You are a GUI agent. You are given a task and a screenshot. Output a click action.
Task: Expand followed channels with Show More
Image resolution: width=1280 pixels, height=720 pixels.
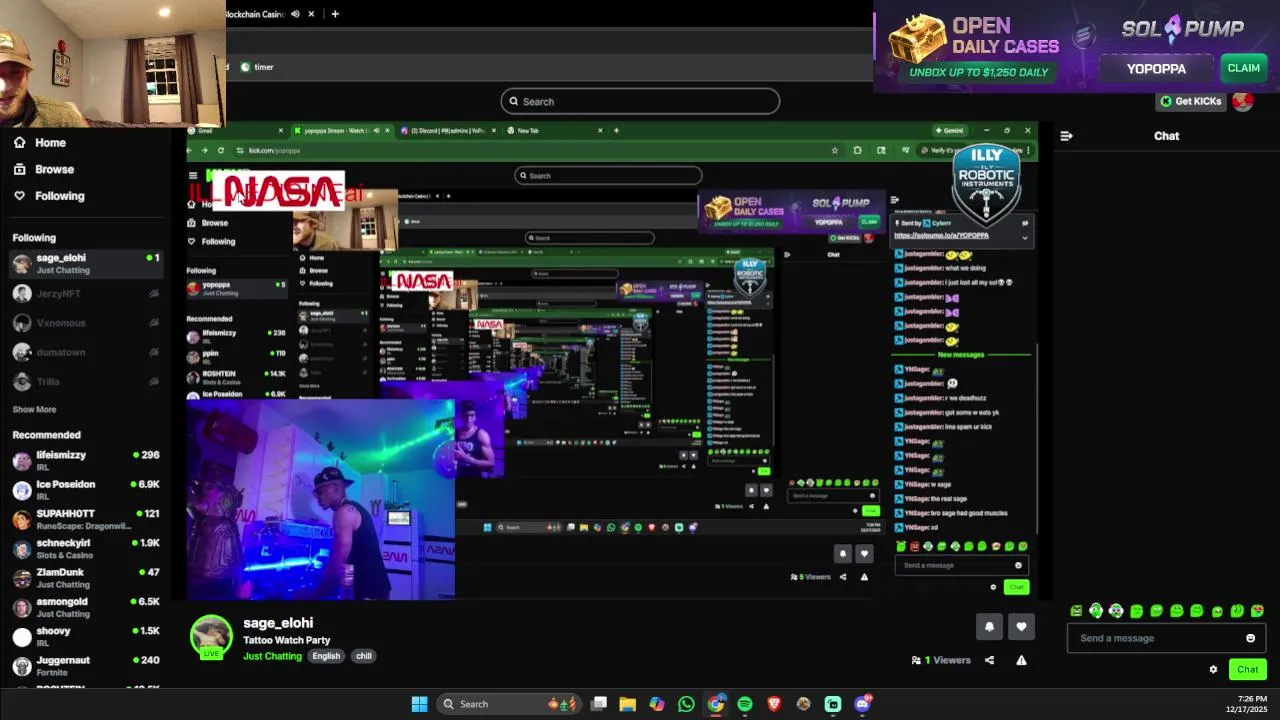pos(34,409)
